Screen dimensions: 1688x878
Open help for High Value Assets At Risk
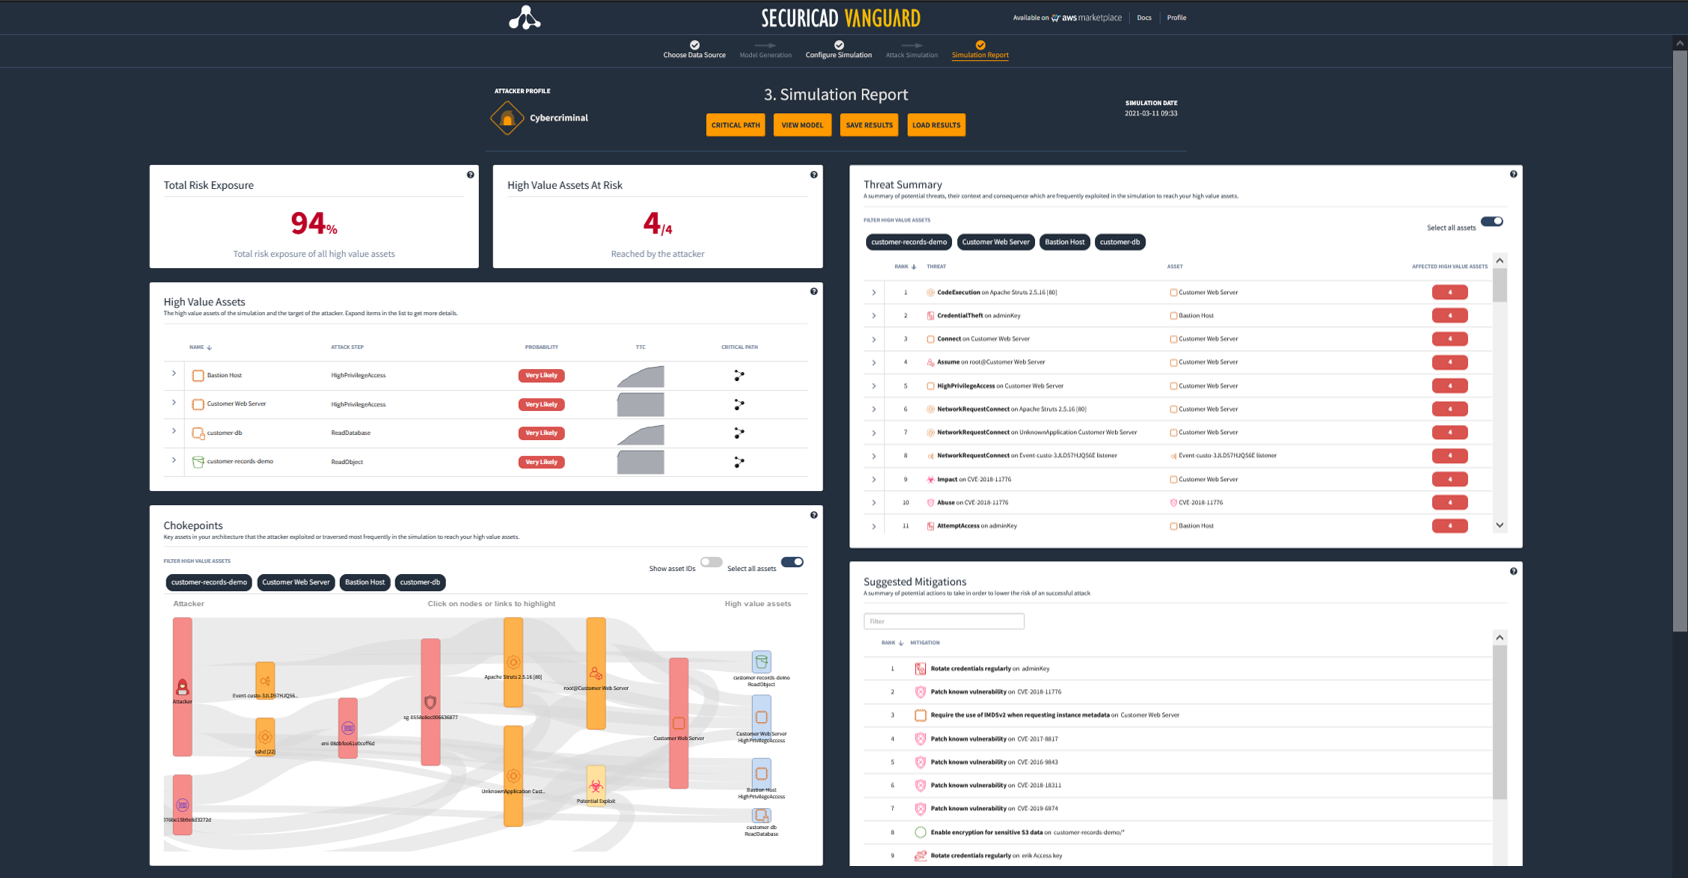814,175
